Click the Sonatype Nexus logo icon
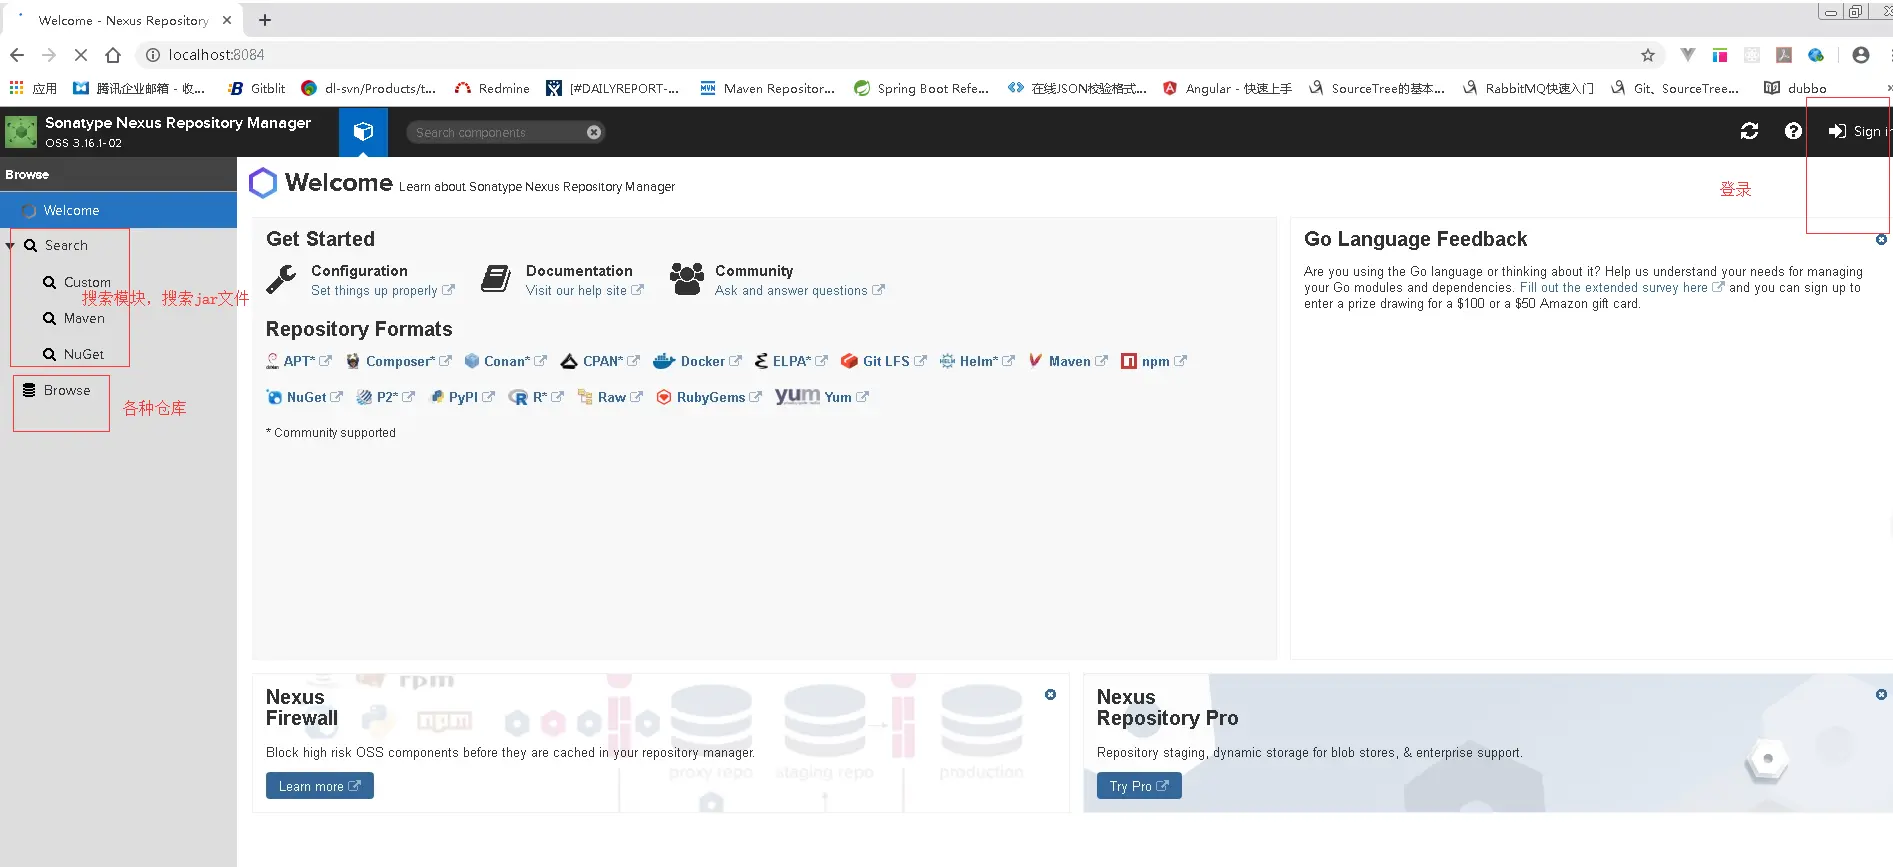Image resolution: width=1893 pixels, height=867 pixels. pyautogui.click(x=21, y=132)
